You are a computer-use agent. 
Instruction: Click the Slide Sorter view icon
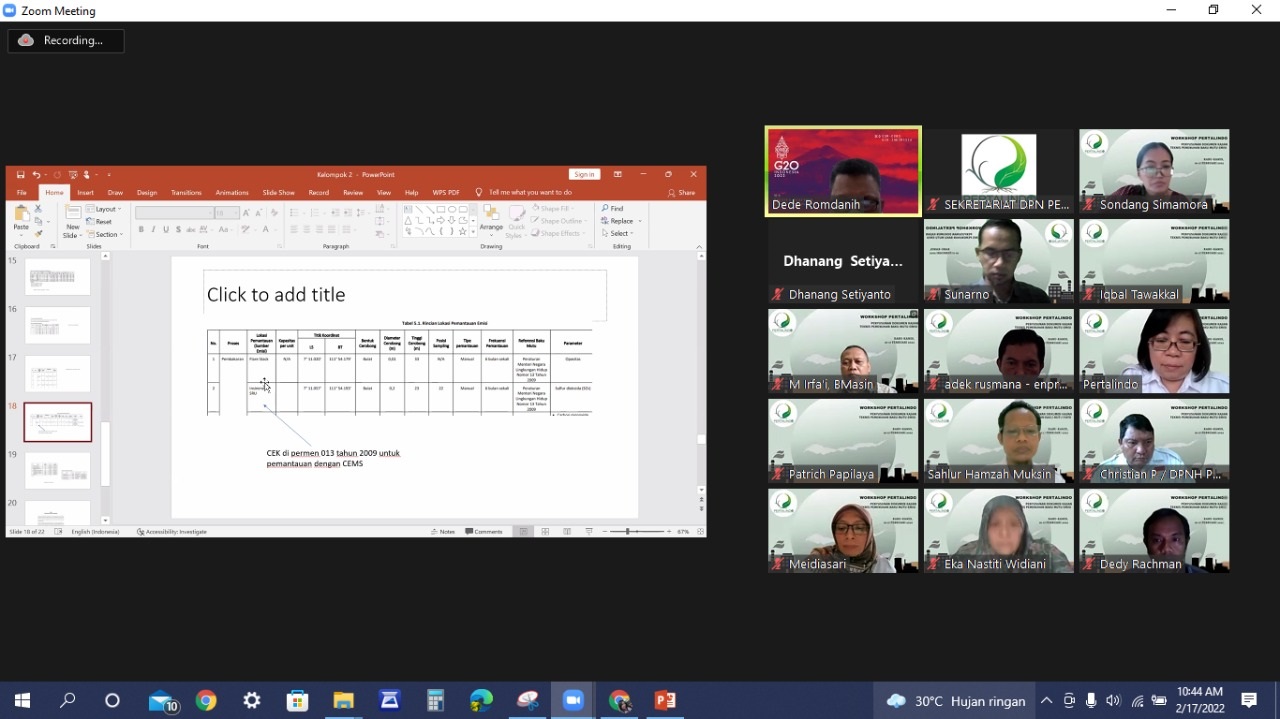coord(545,532)
